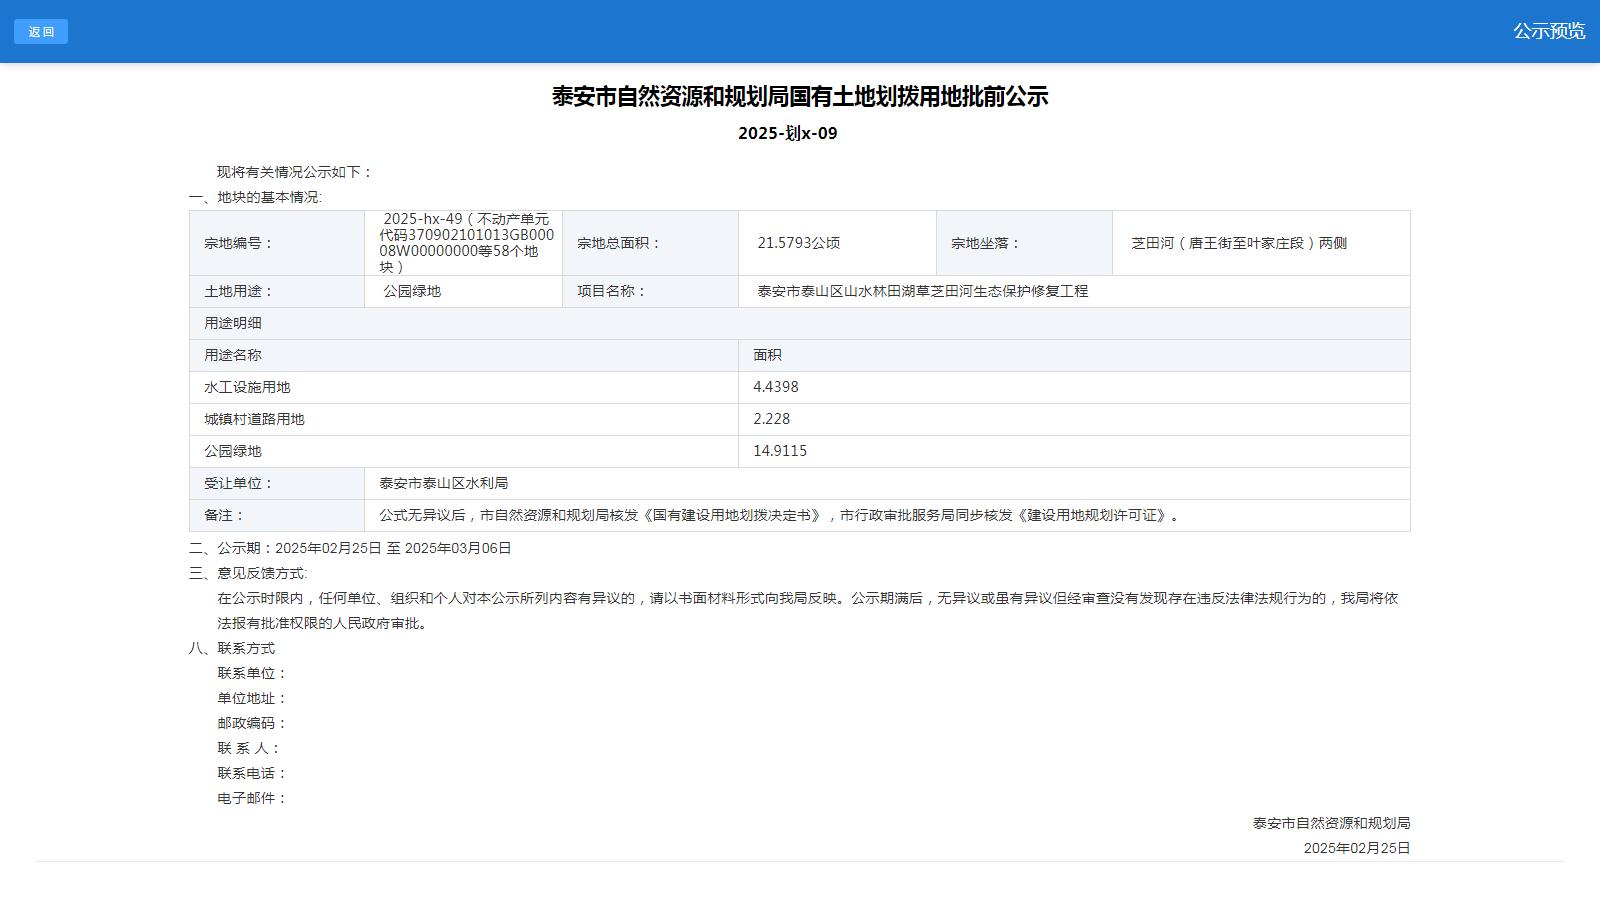Click the 电子邮件 line

252,798
